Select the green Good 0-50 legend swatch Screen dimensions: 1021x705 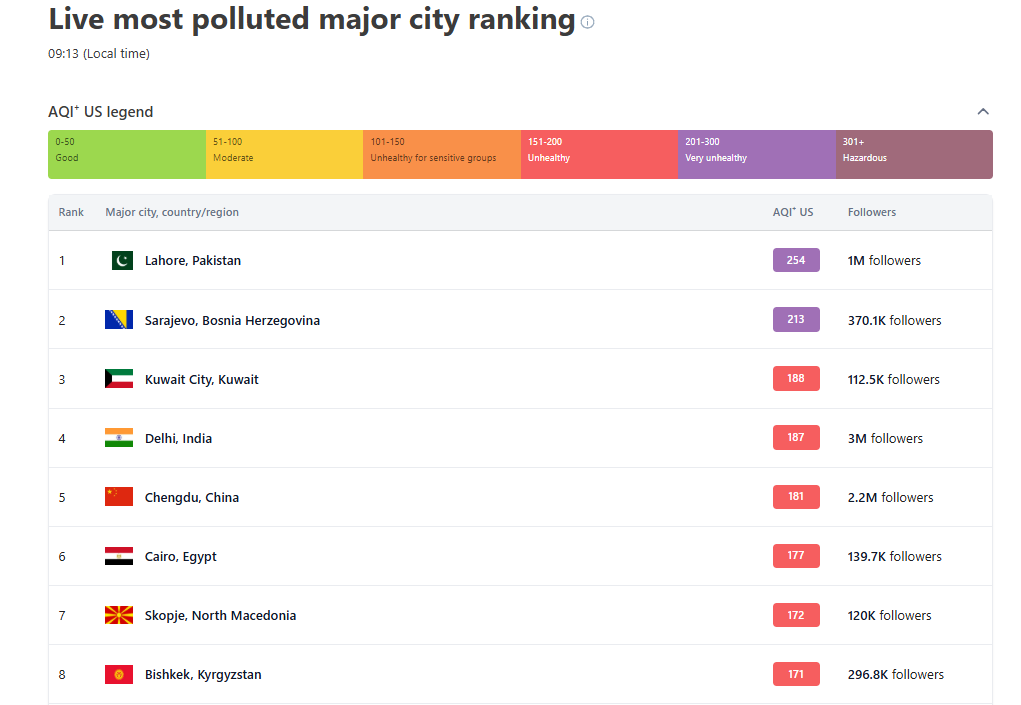[127, 154]
